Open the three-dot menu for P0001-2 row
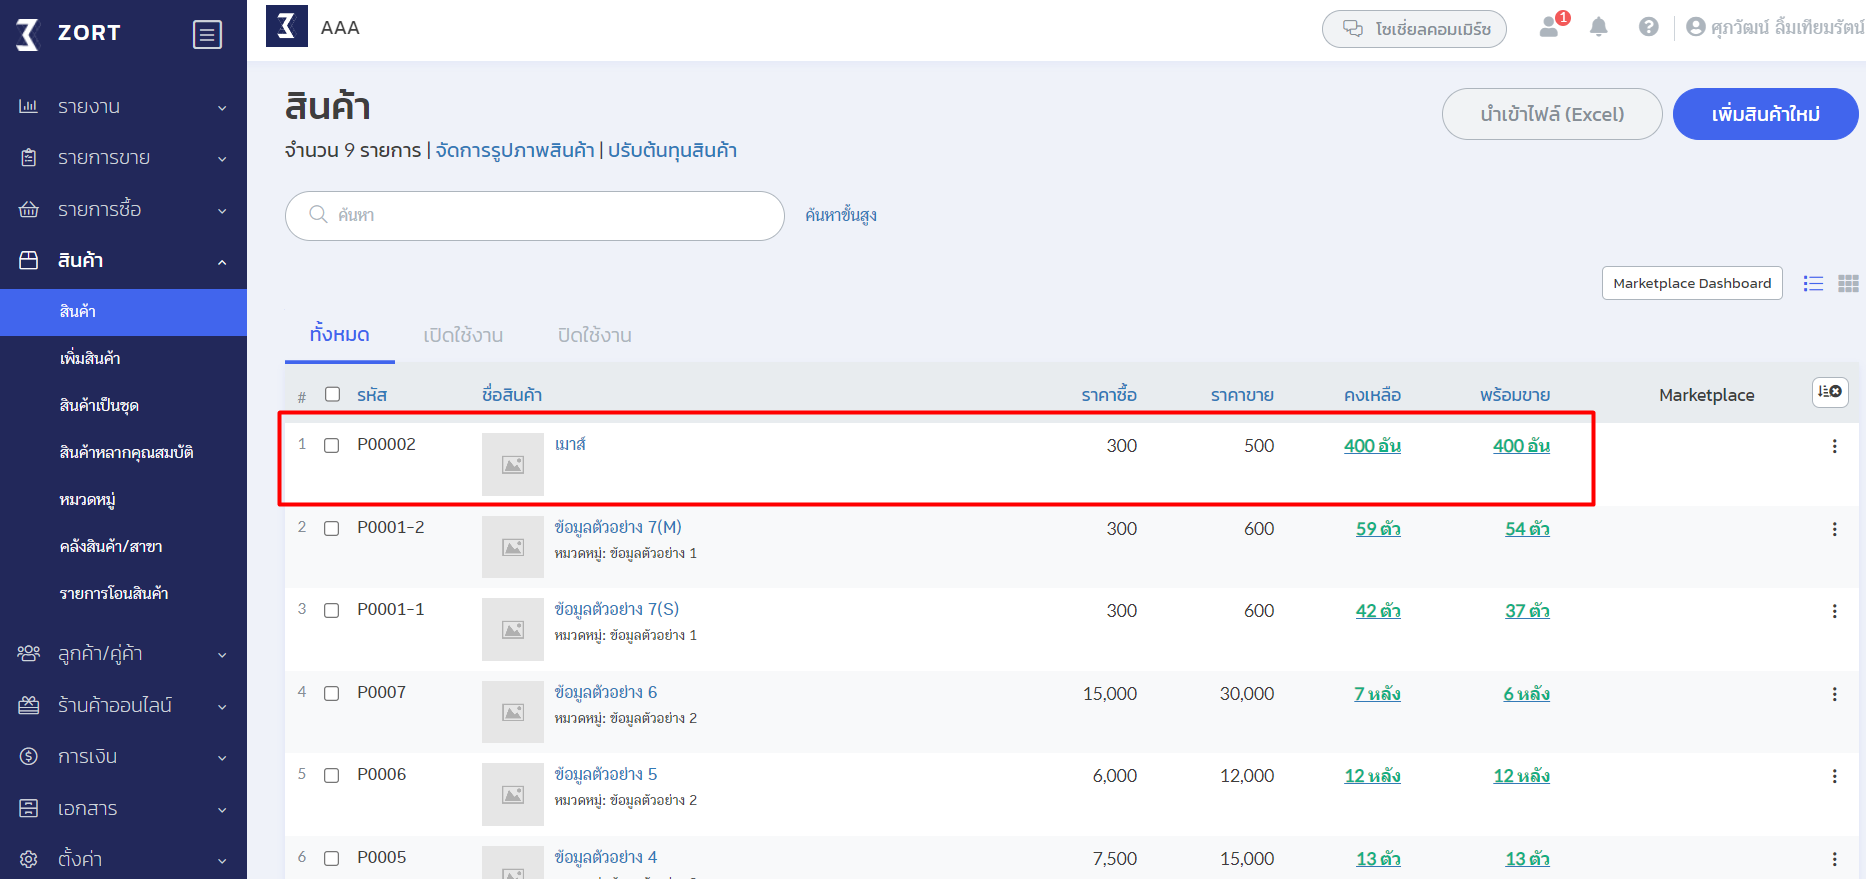The height and width of the screenshot is (879, 1866). click(x=1834, y=529)
